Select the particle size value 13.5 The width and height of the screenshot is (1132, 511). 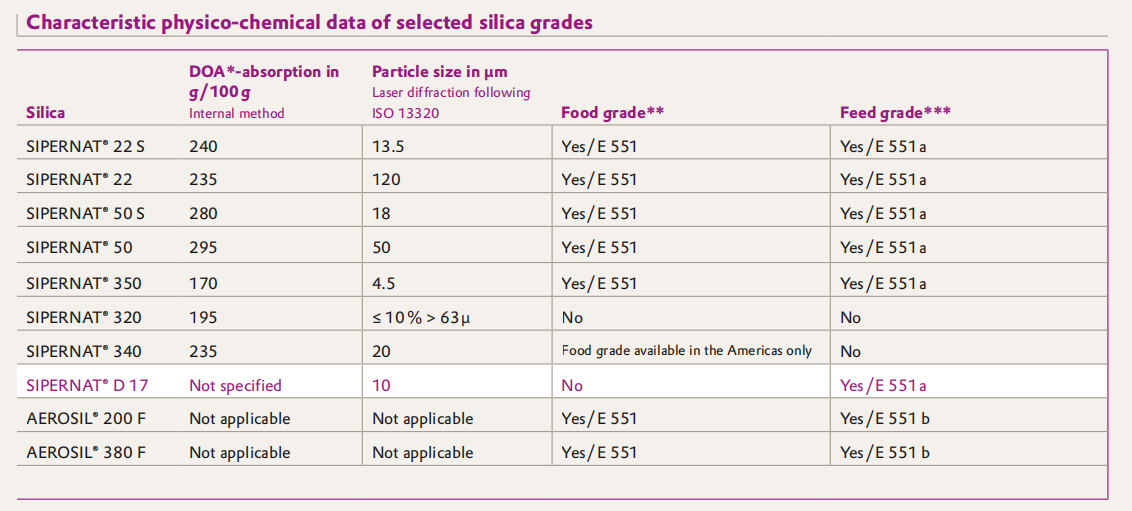click(x=388, y=146)
